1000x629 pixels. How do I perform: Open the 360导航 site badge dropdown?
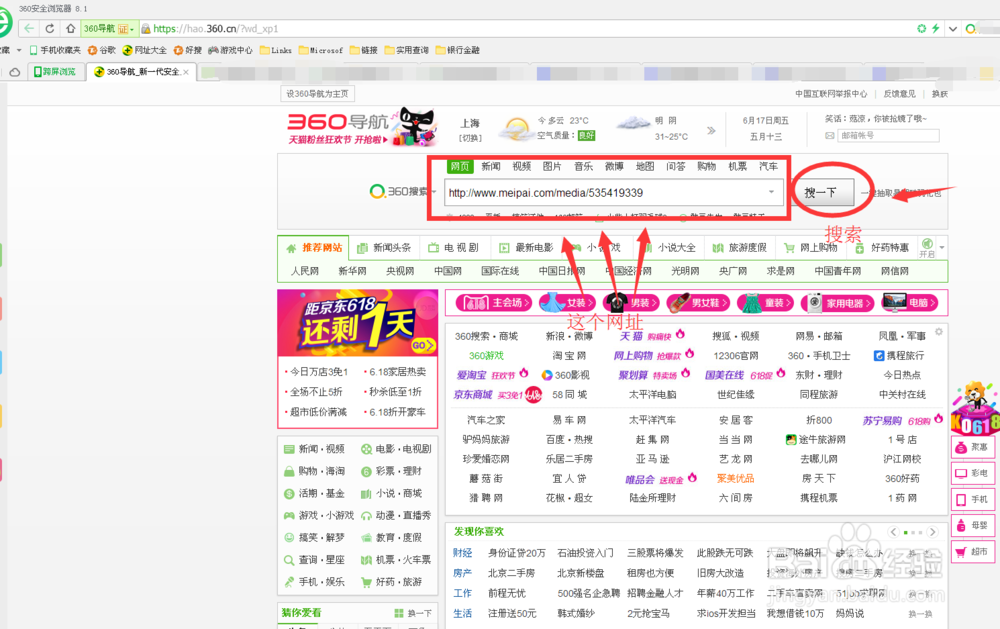click(132, 29)
